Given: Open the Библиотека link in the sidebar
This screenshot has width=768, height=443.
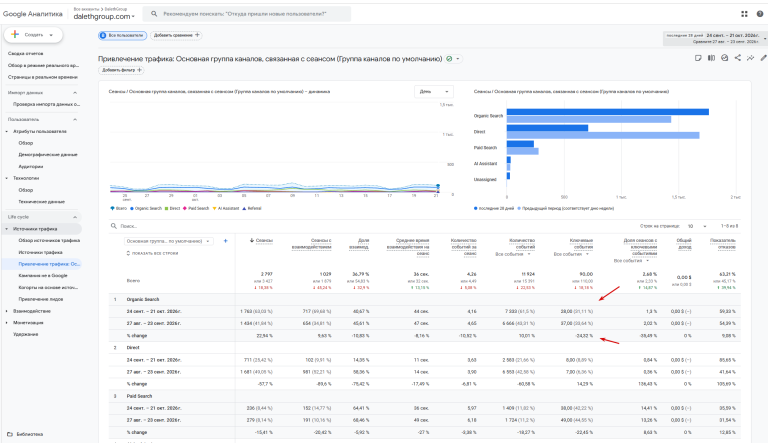Looking at the screenshot, I should point(29,434).
